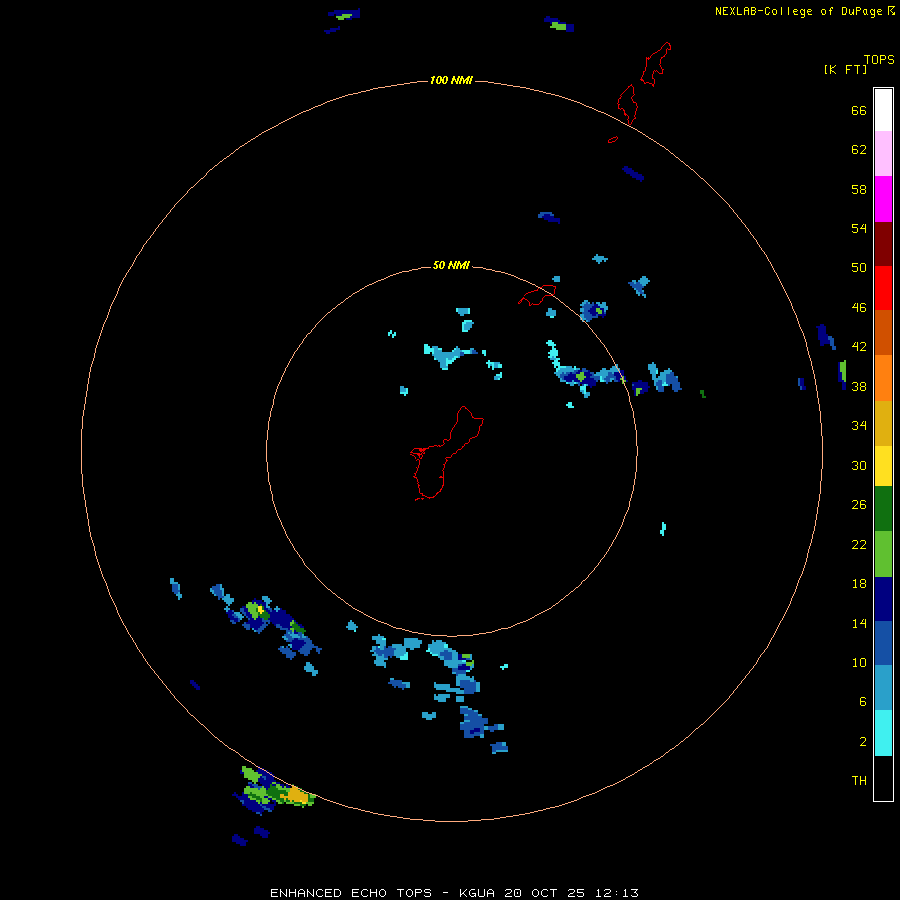Click the '18' scale value

[859, 584]
